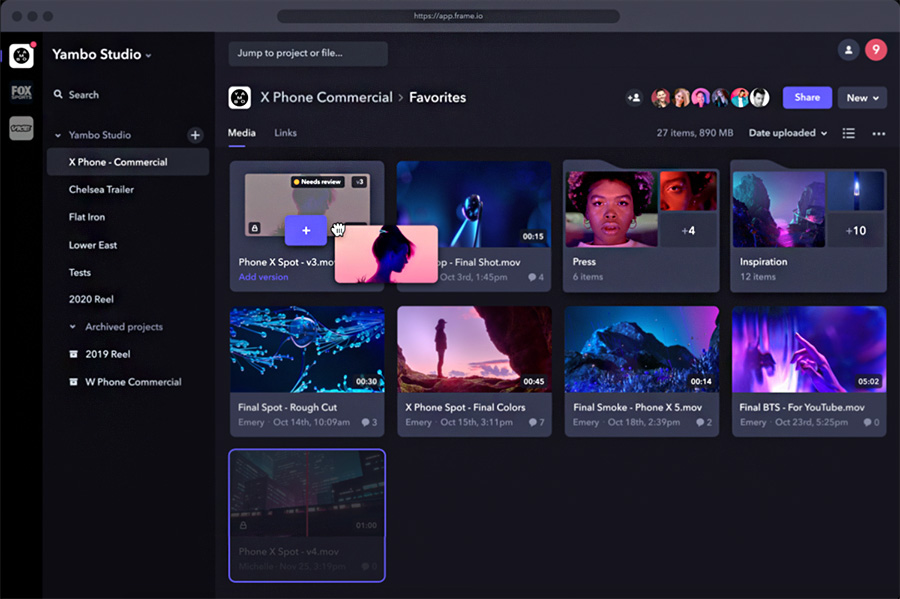
Task: Open Final Smoke - Phone X 5.mov thumbnail
Action: (642, 349)
